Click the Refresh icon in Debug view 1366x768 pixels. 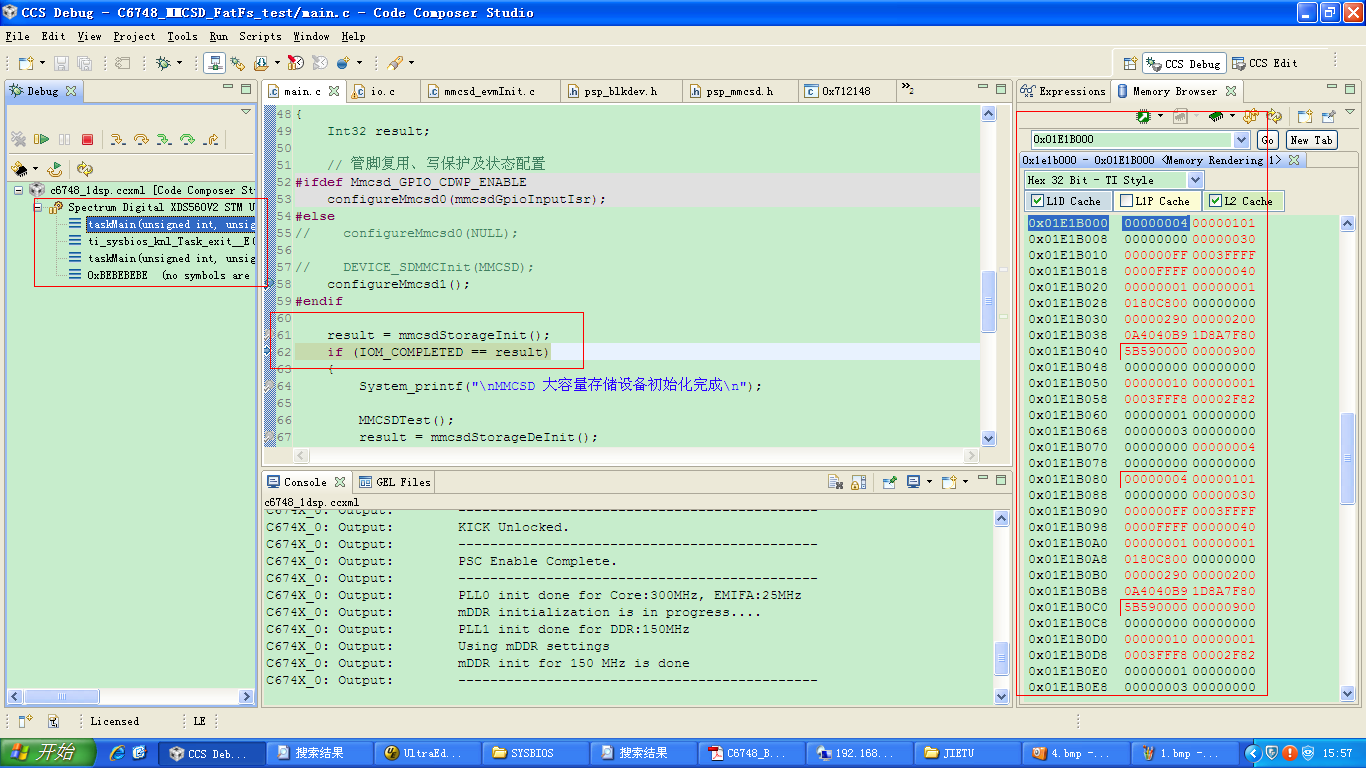[x=85, y=169]
